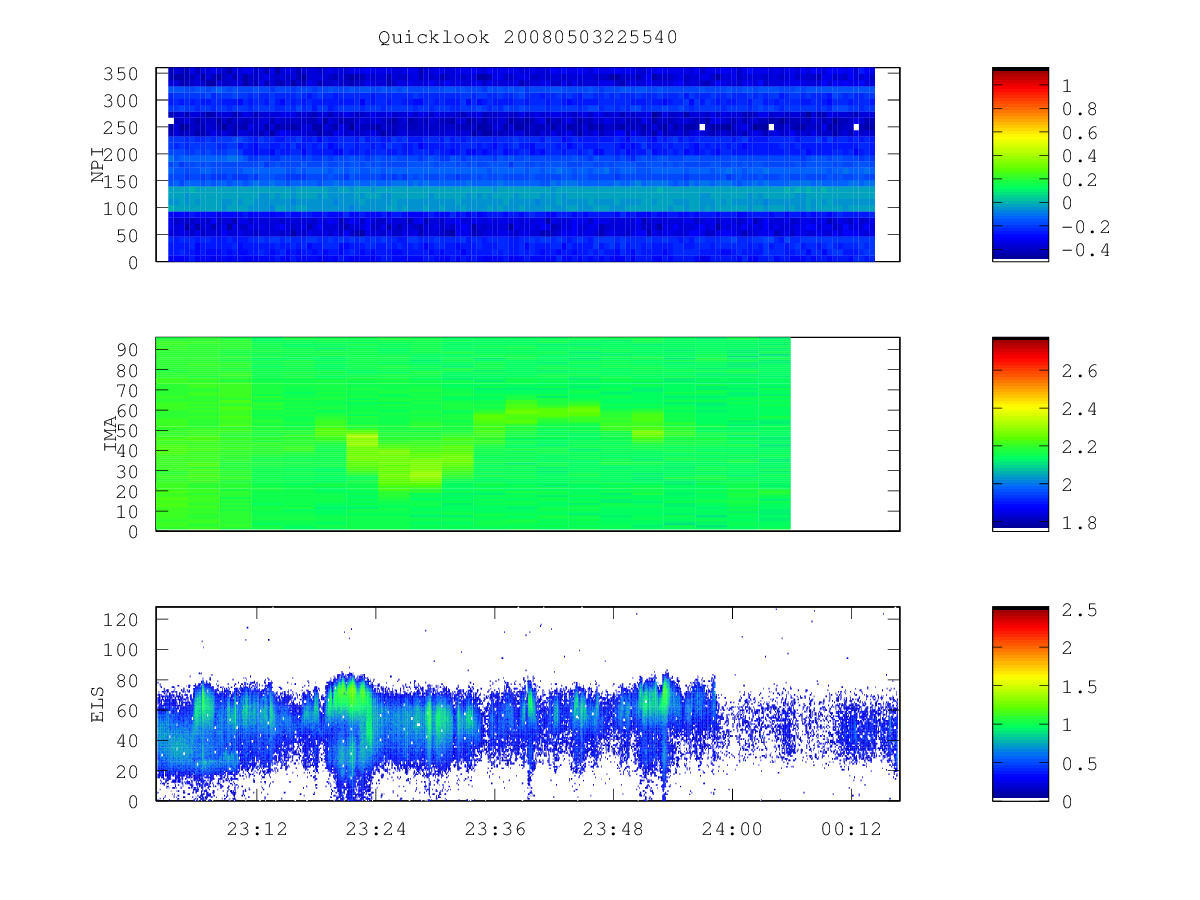Click the plot title Quicklook 20080503225540

pos(528,38)
